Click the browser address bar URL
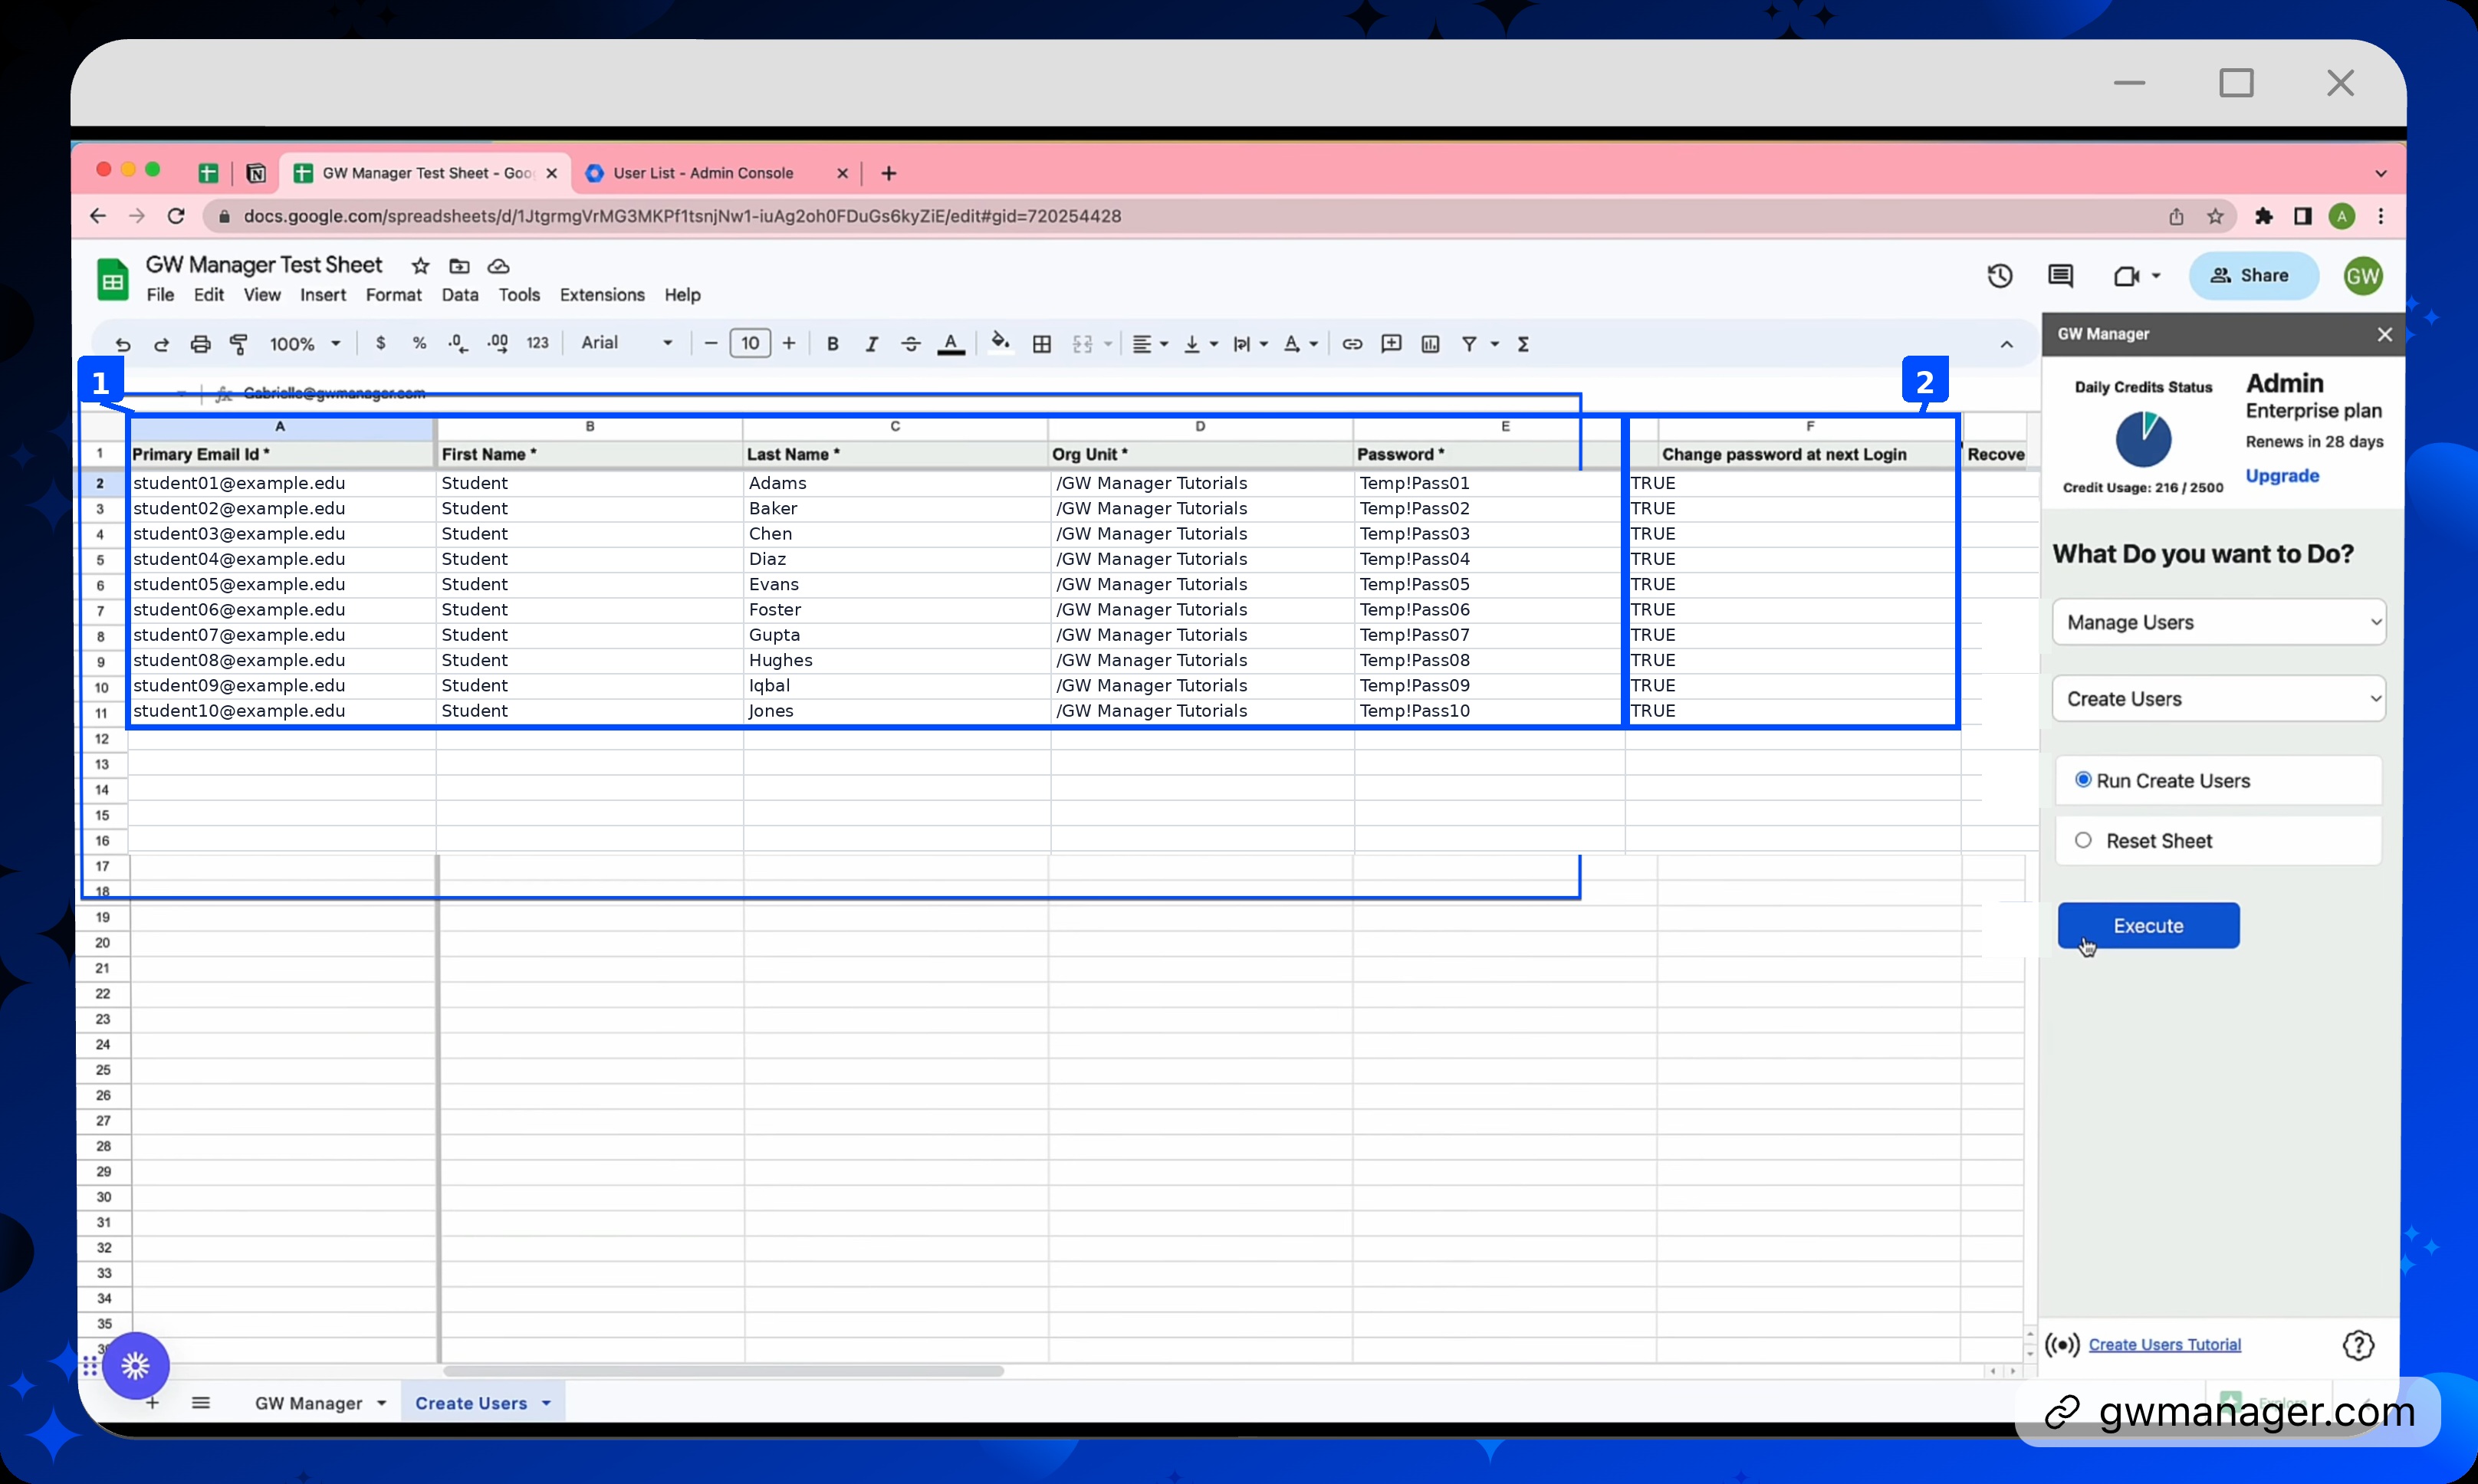This screenshot has height=1484, width=2478. (x=682, y=217)
